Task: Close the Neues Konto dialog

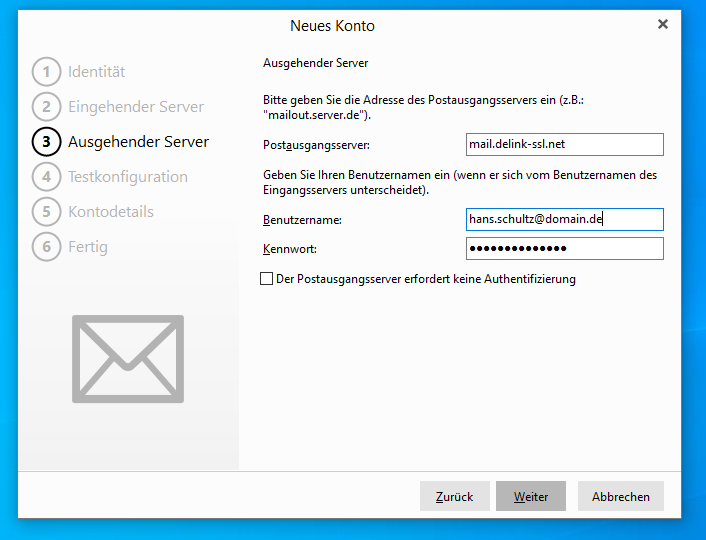Action: click(662, 25)
